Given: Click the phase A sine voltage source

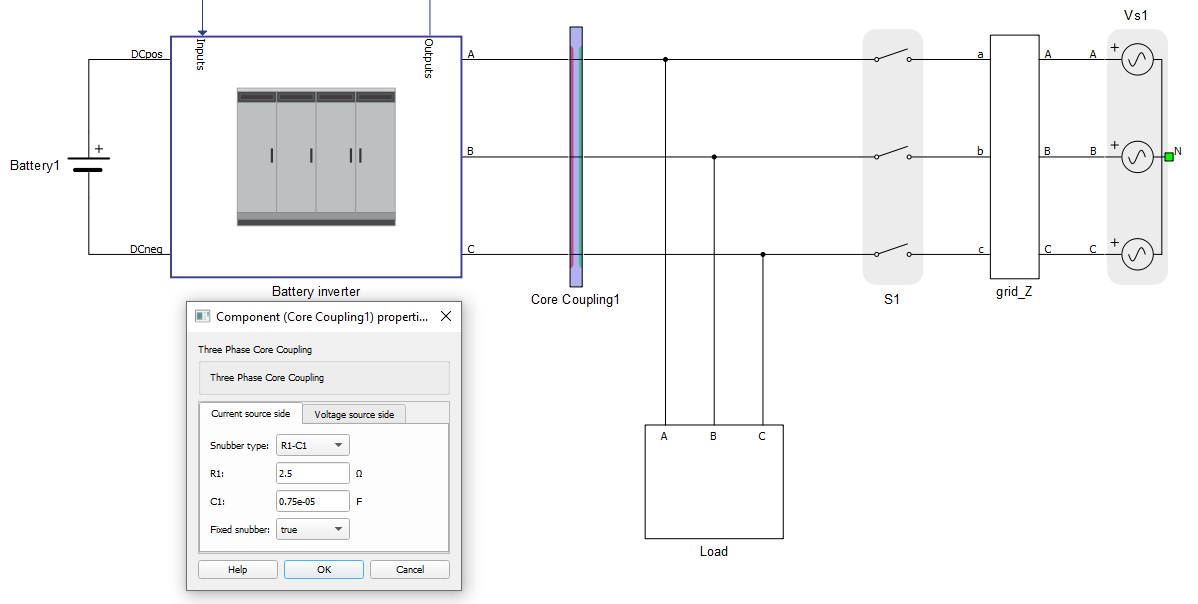Looking at the screenshot, I should coord(1136,61).
